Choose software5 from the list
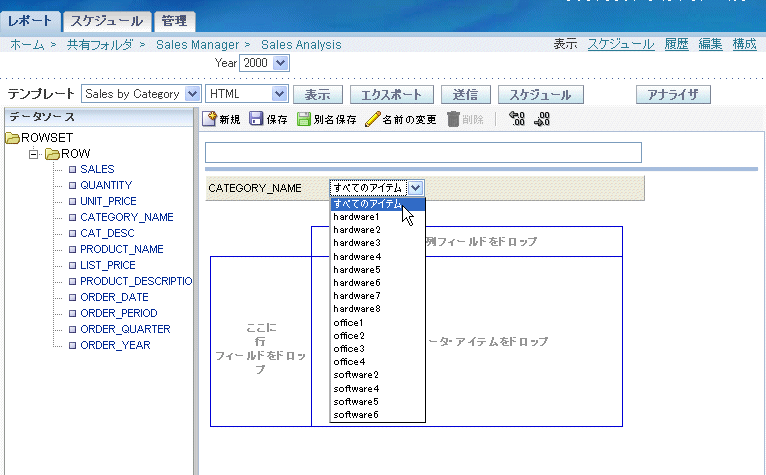 [x=377, y=402]
